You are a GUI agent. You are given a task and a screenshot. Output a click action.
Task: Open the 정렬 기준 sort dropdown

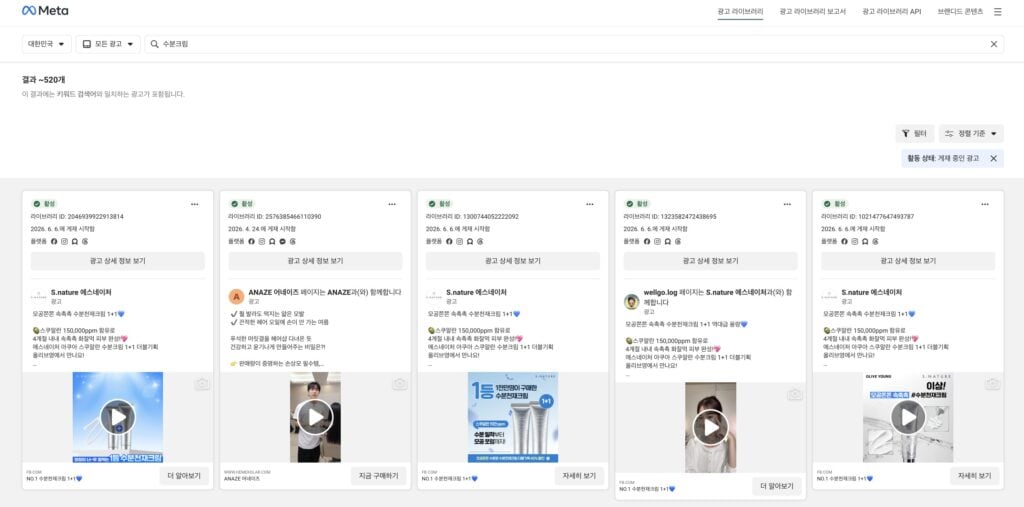coord(971,133)
